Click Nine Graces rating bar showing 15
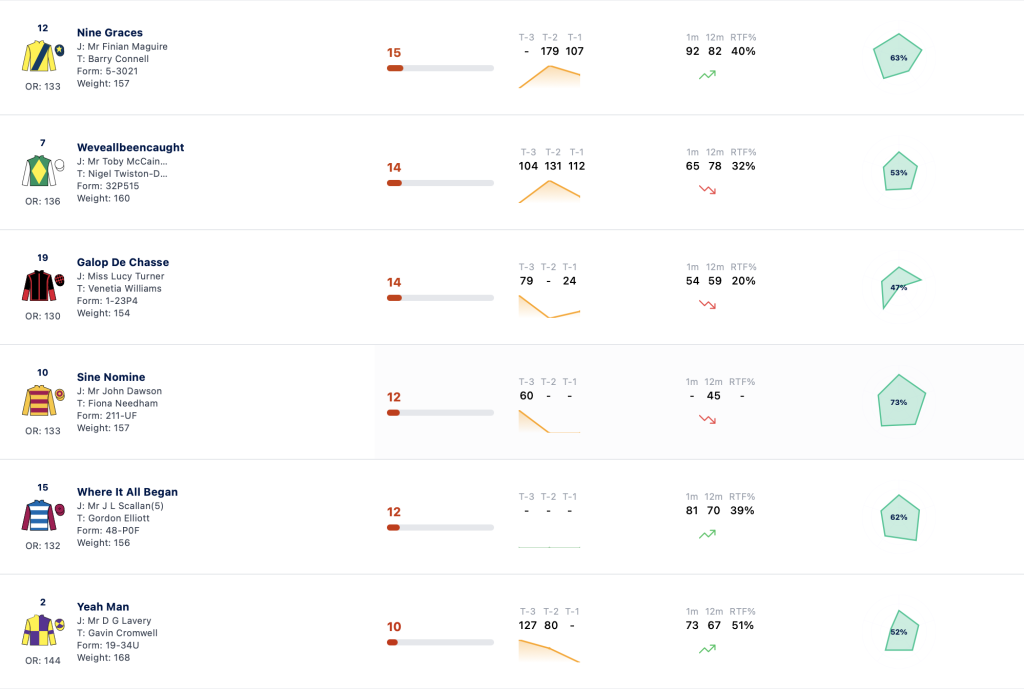Image resolution: width=1024 pixels, height=689 pixels. (x=440, y=68)
